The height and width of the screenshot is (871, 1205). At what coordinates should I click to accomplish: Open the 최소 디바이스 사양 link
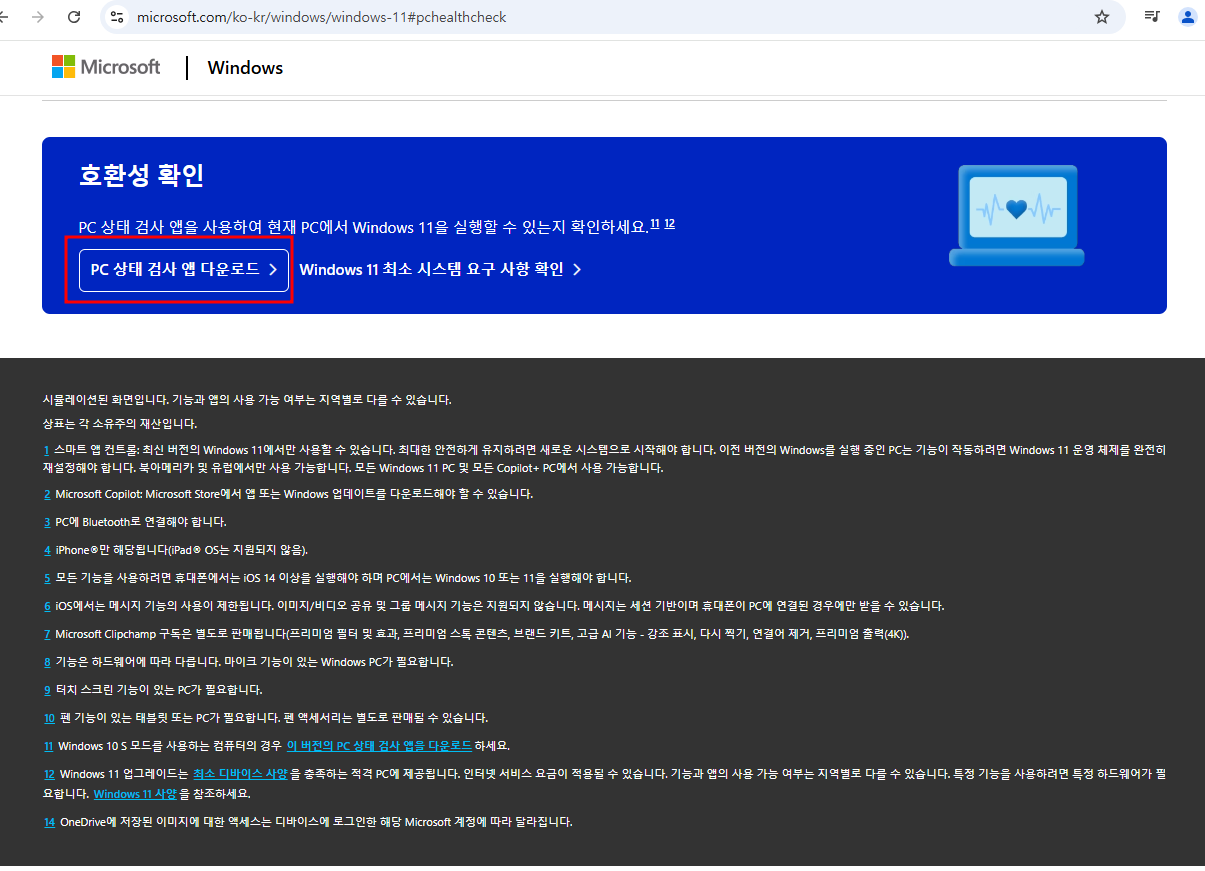(240, 774)
